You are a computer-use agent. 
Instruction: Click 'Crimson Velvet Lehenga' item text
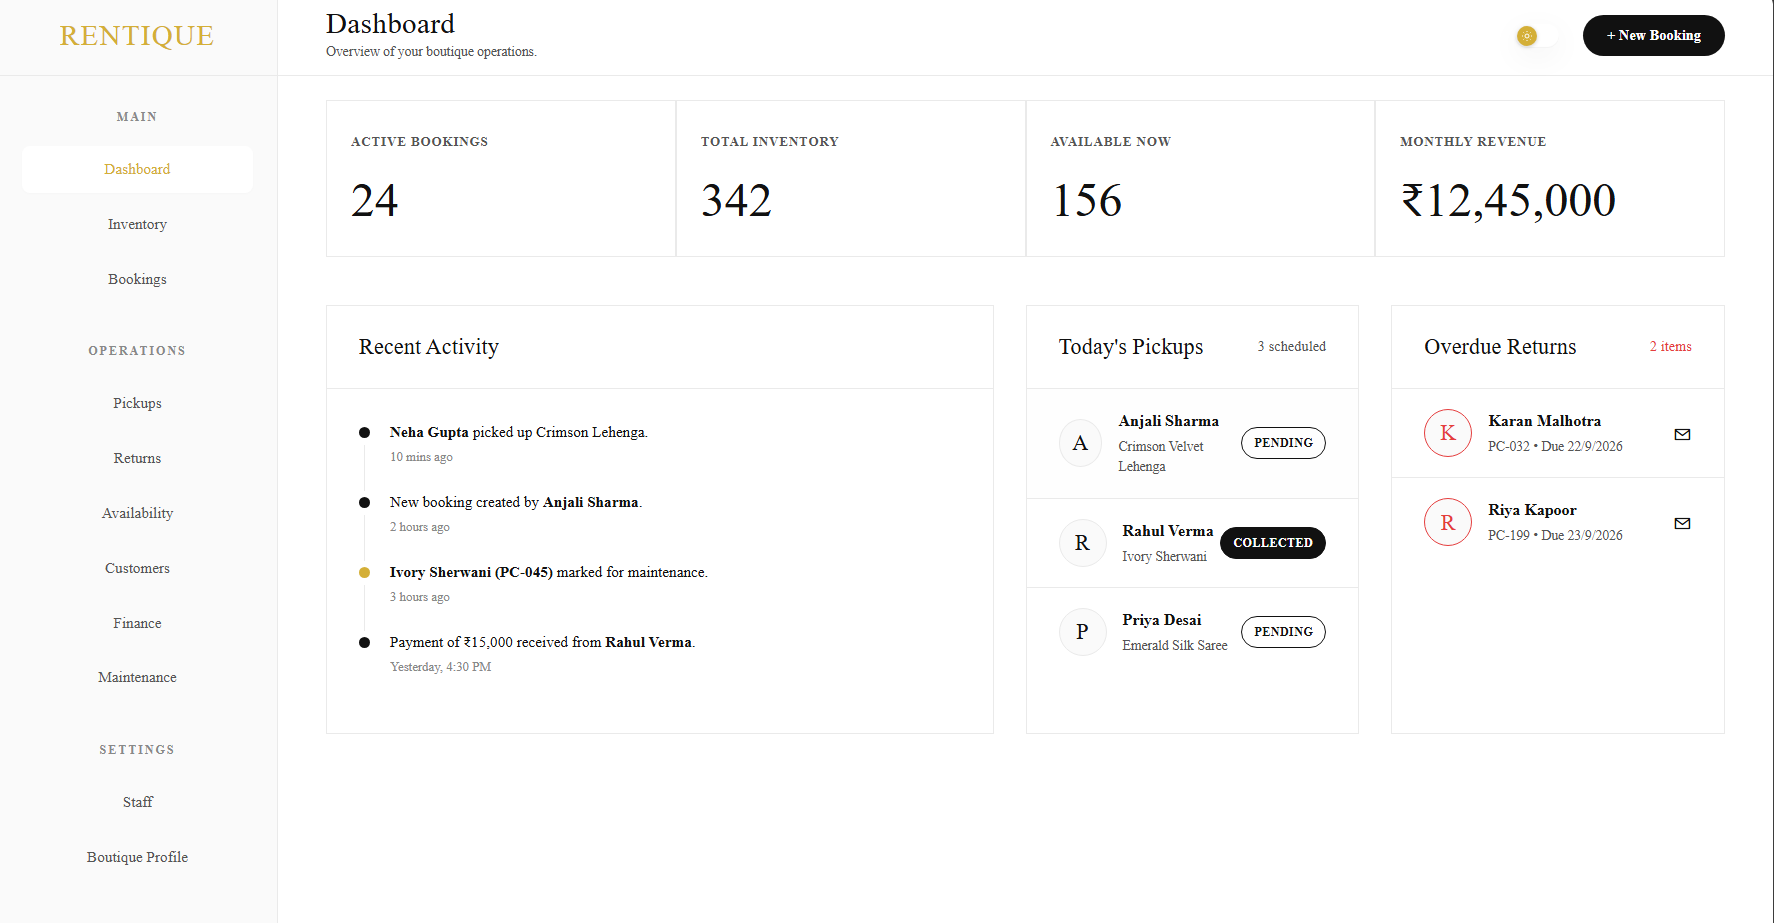click(1161, 457)
